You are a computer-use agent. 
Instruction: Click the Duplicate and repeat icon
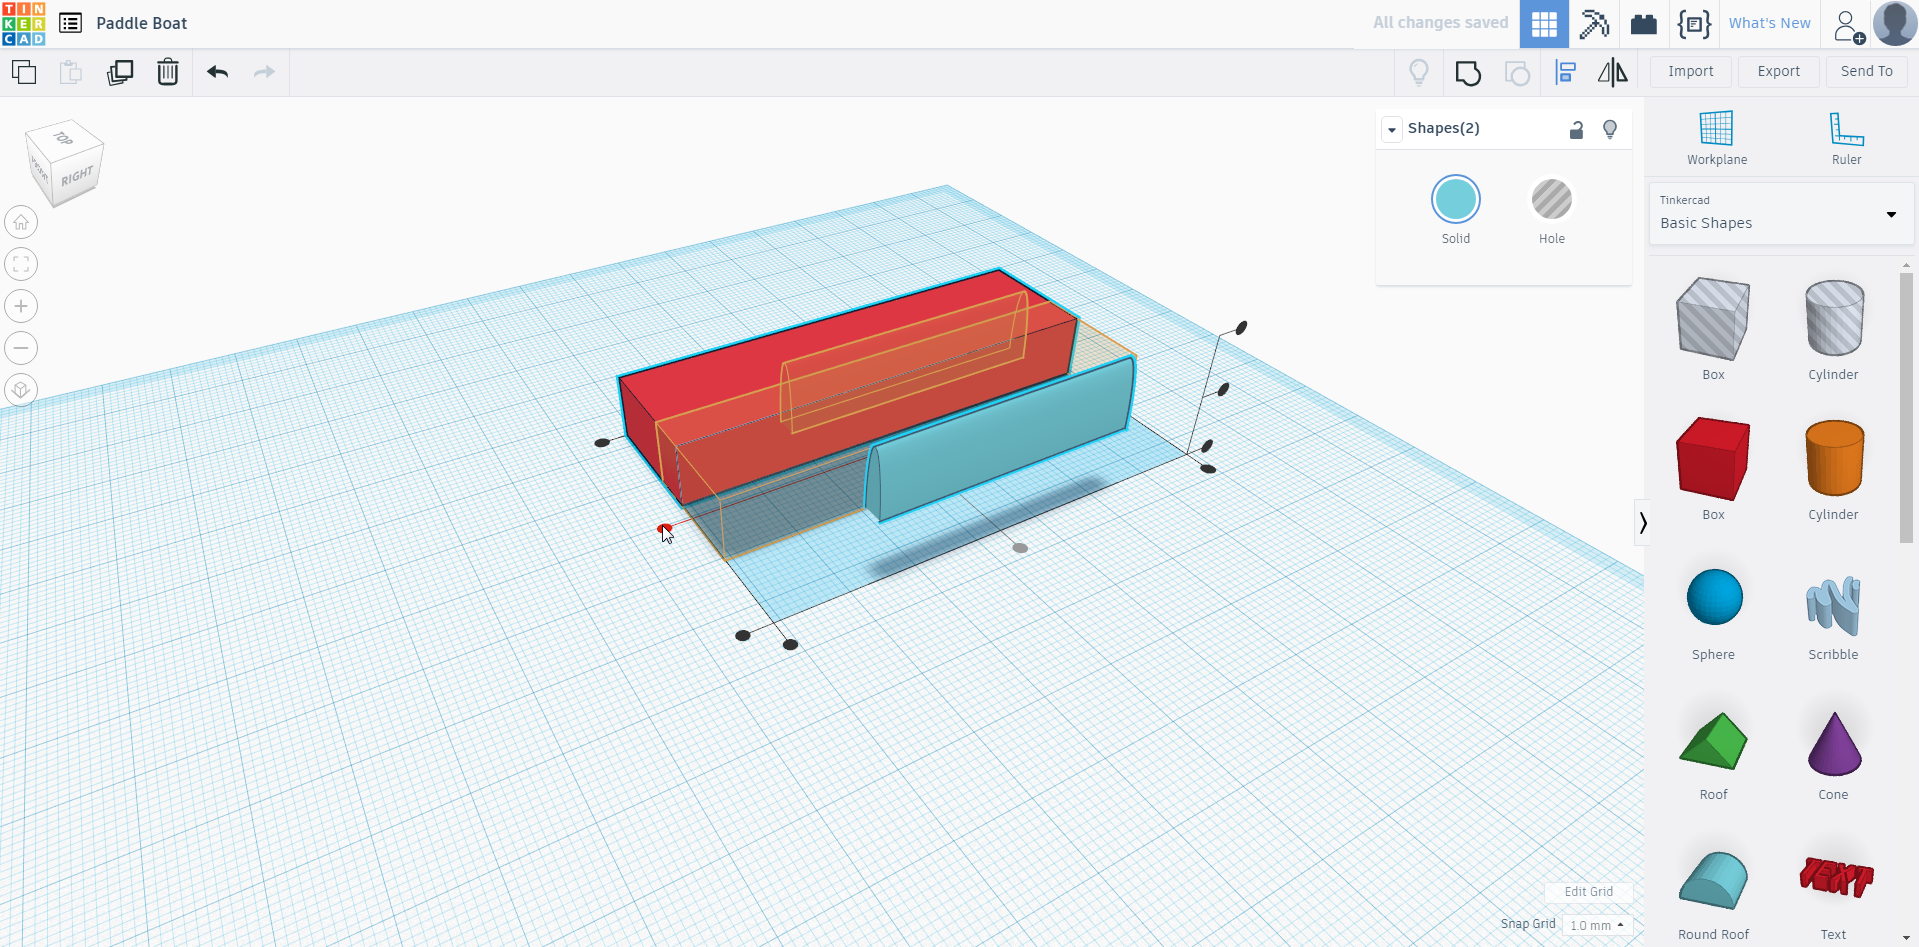pyautogui.click(x=120, y=72)
